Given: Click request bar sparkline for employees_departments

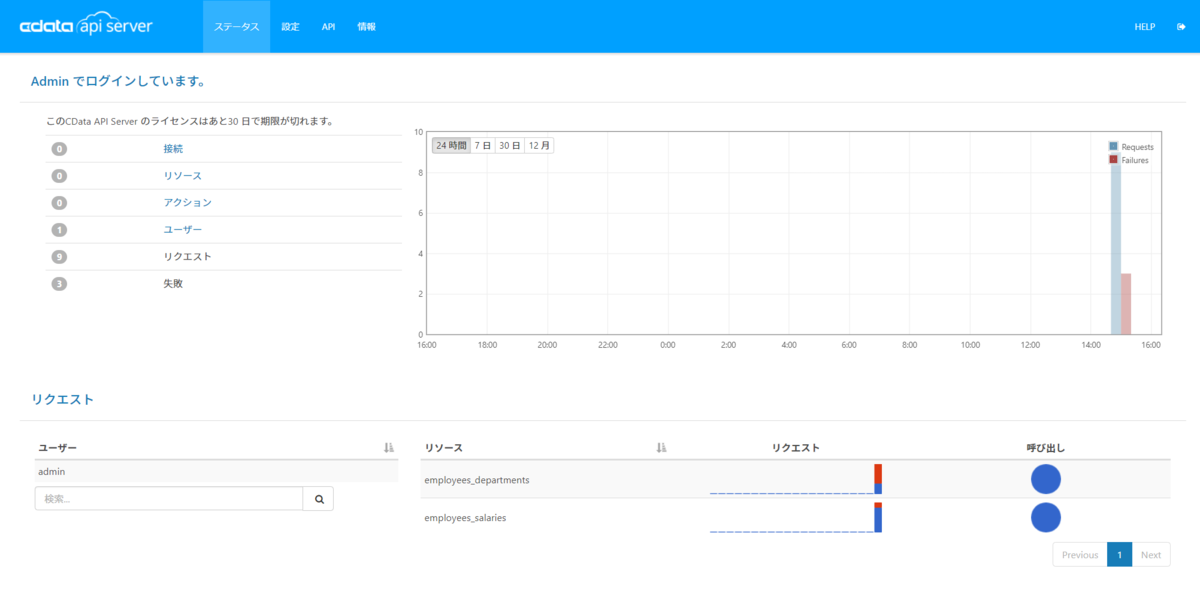Looking at the screenshot, I should 796,479.
